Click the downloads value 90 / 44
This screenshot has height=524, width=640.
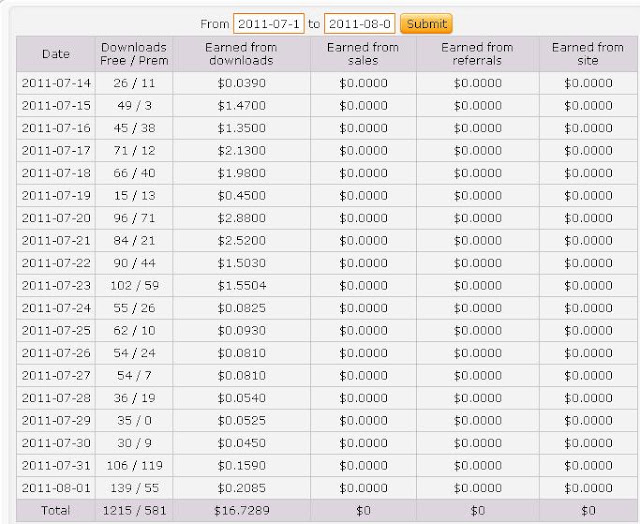point(134,263)
